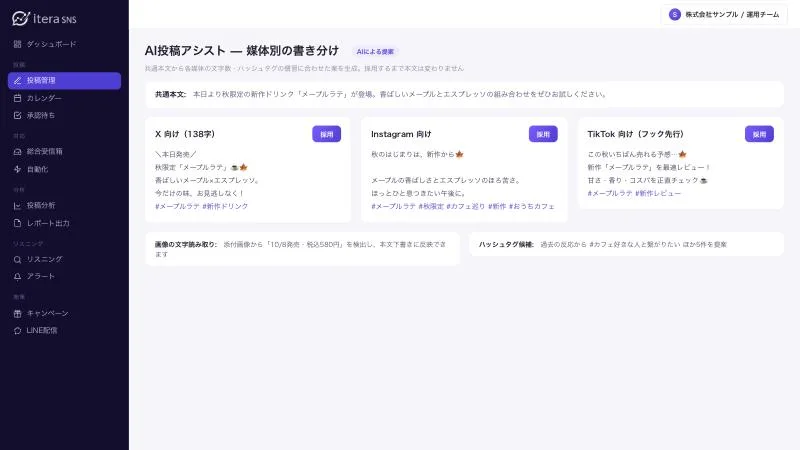The image size is (800, 450).
Task: Click the page heading AI投稿アシスト
Action: point(185,51)
